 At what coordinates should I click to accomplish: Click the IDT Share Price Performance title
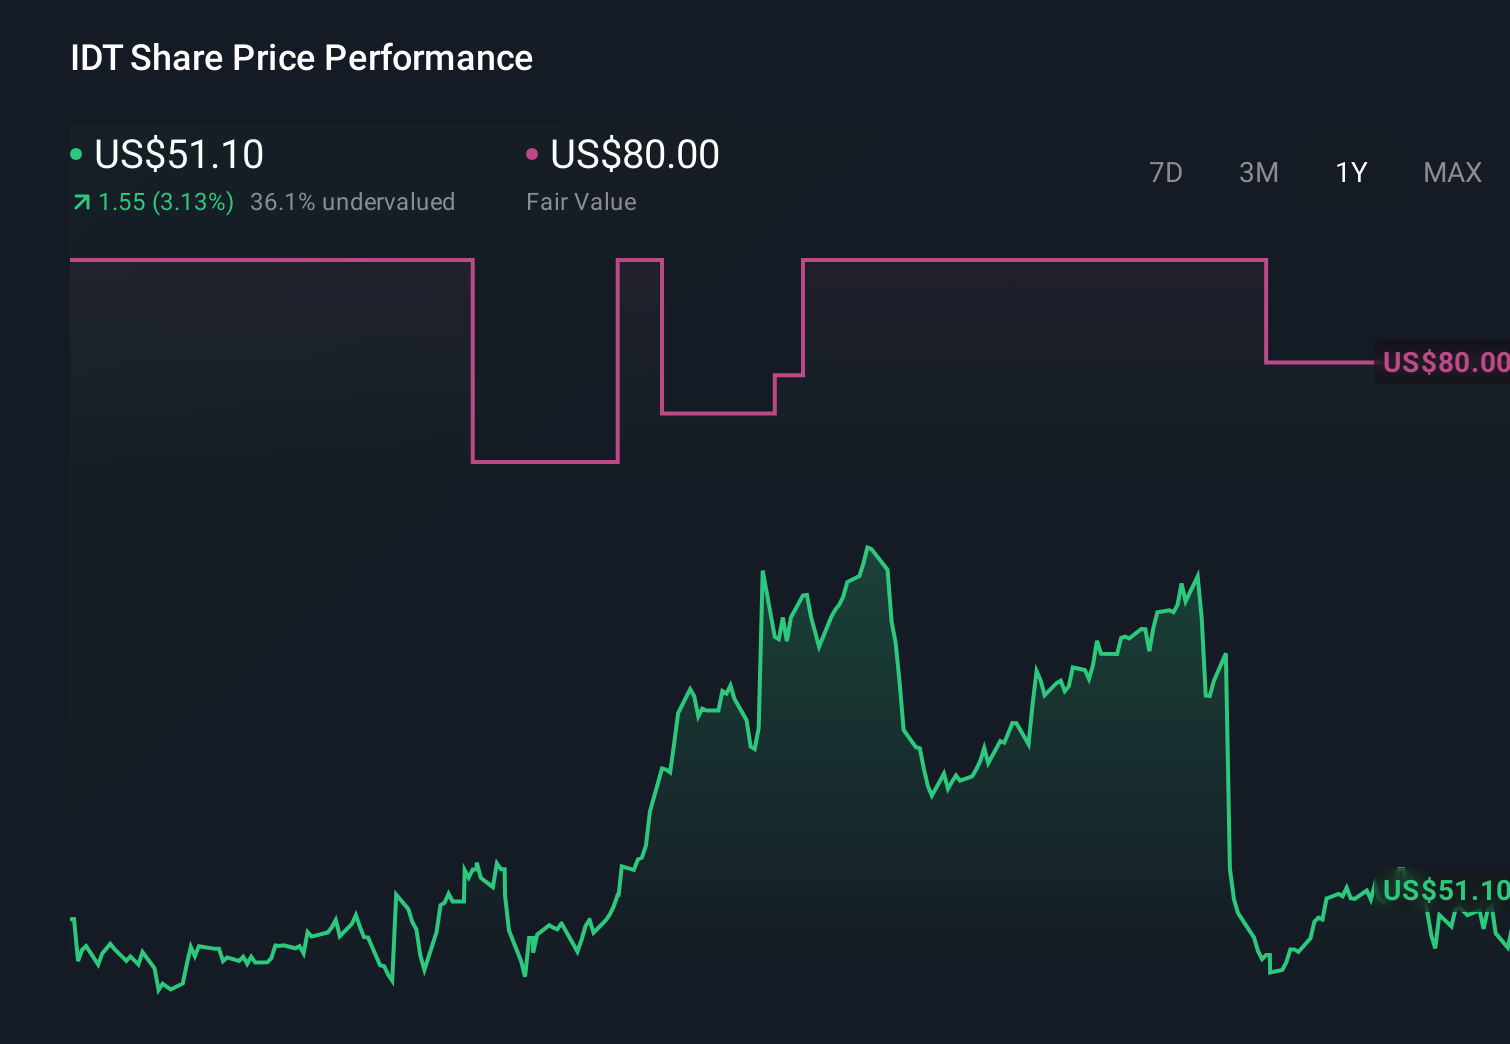[x=300, y=58]
